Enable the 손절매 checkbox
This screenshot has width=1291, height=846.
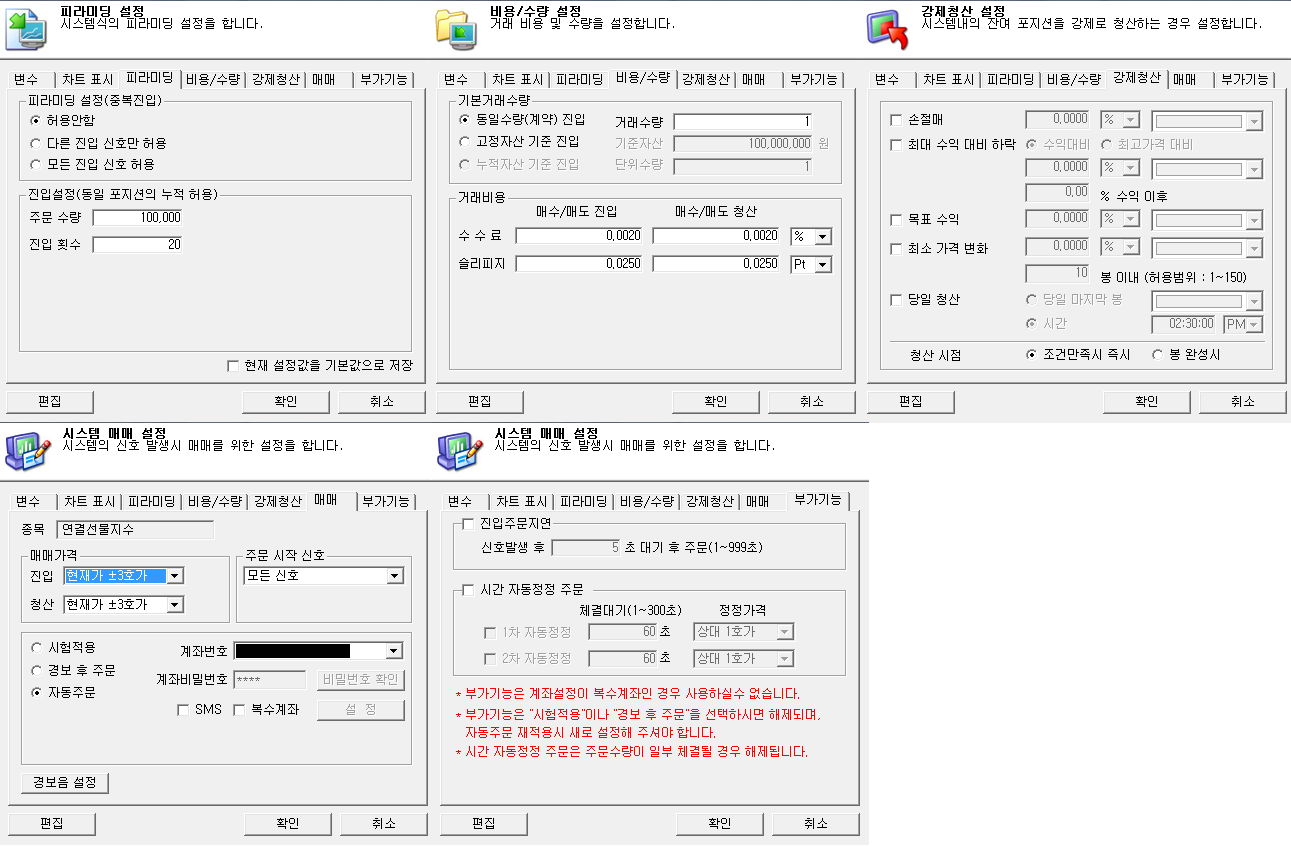coord(896,120)
